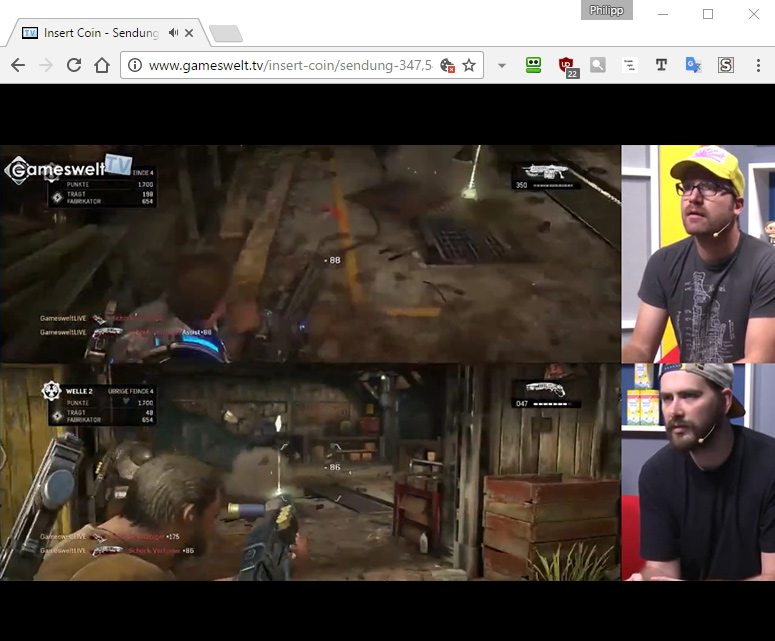
Task: Click the Philipp profile button
Action: [x=606, y=10]
